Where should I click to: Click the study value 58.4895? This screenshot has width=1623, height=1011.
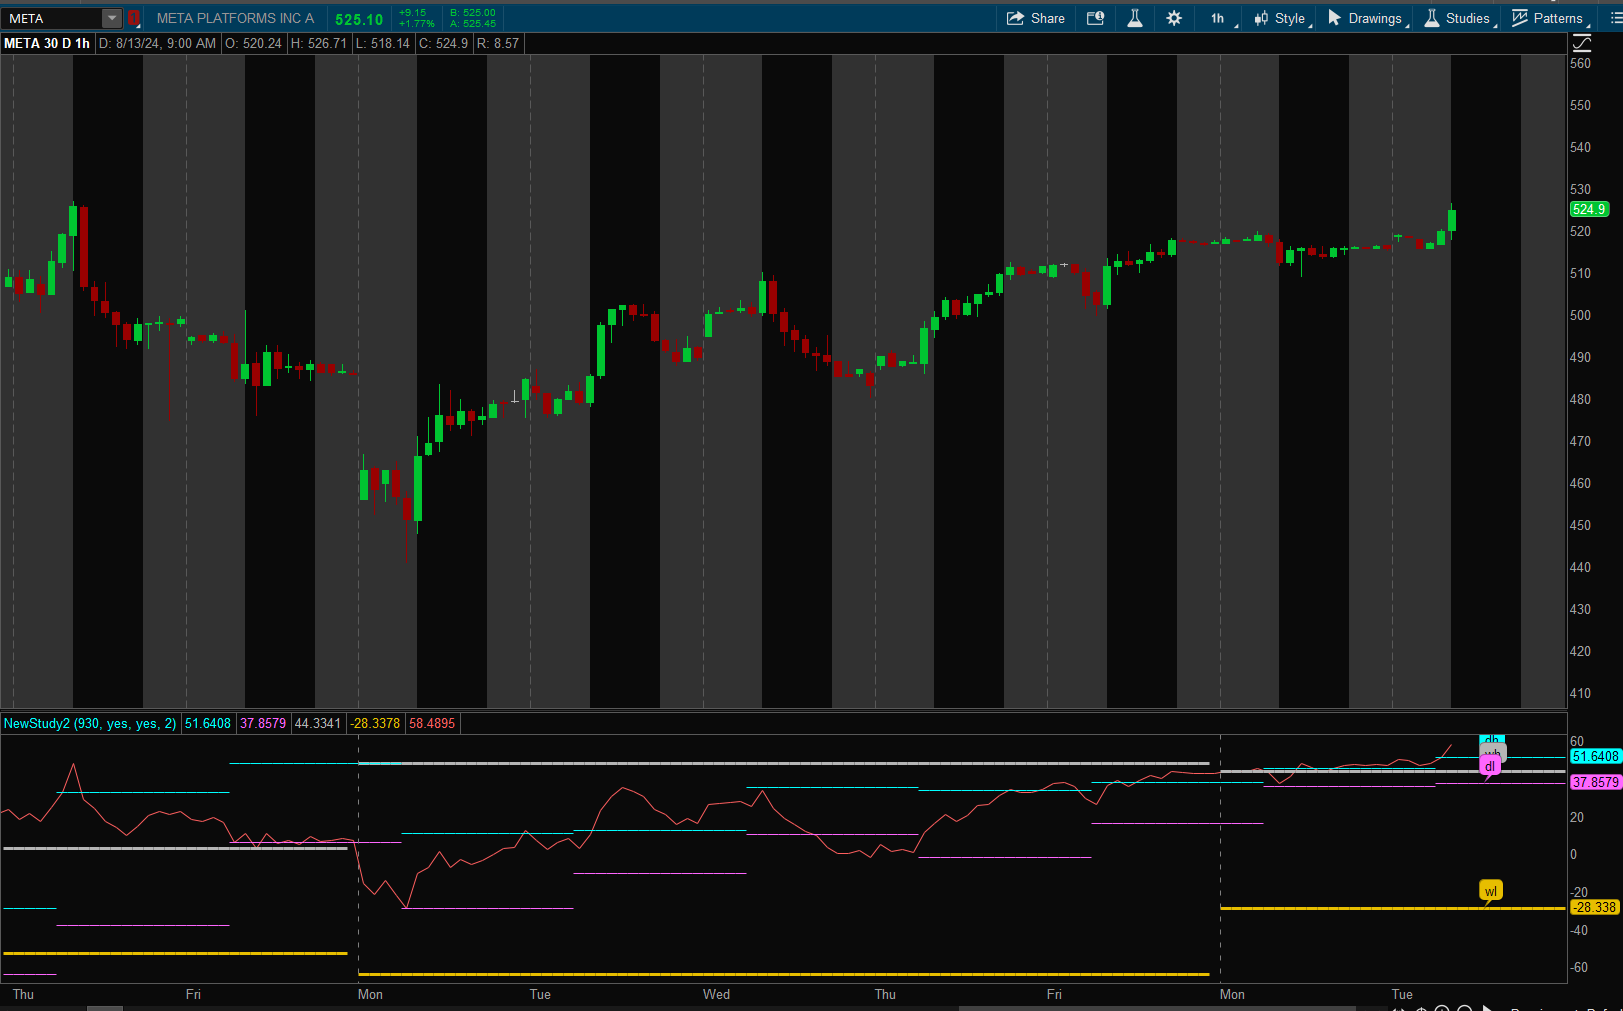[x=432, y=723]
